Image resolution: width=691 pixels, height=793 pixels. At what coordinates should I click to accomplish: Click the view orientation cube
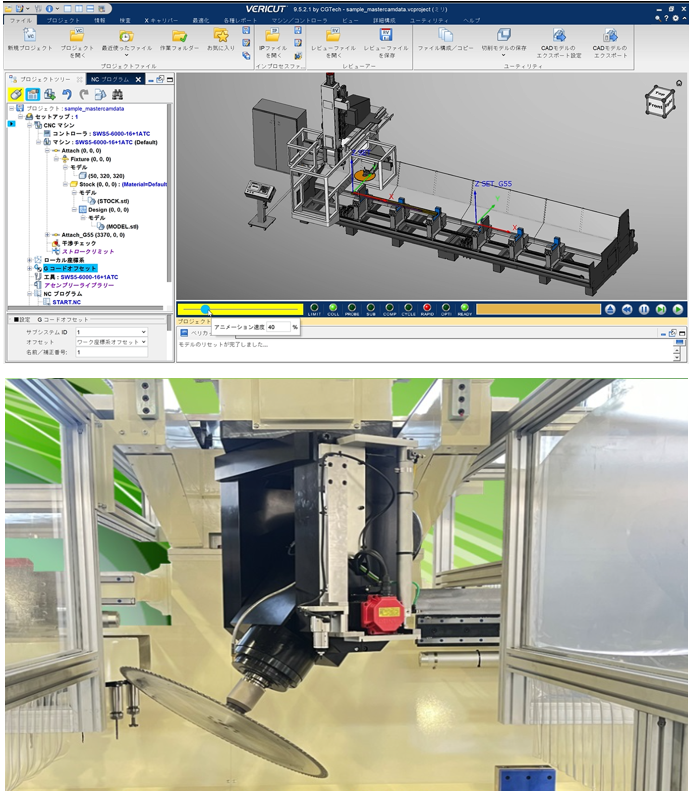(x=660, y=101)
